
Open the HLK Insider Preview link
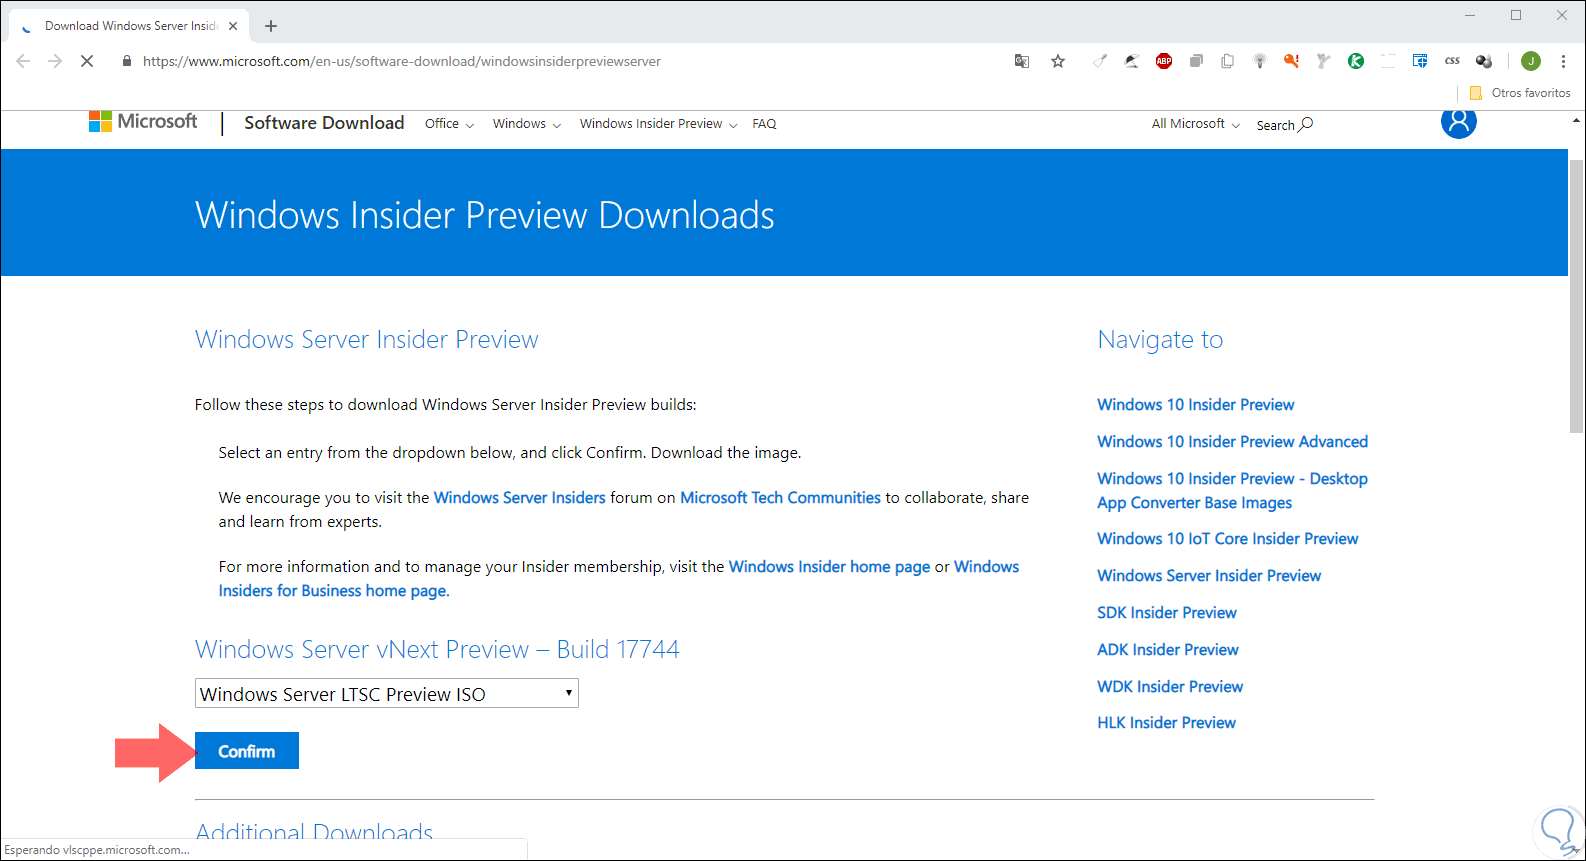coord(1166,723)
